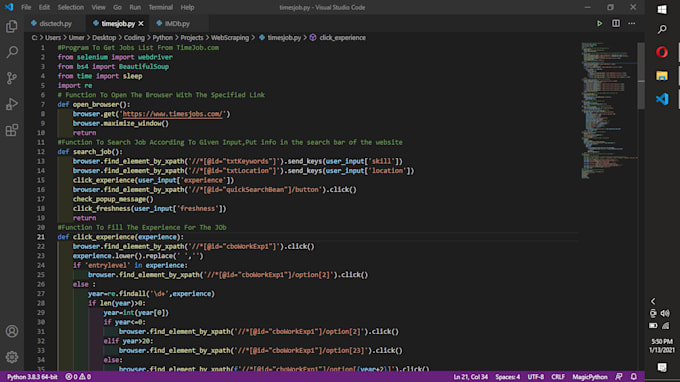Open volume control in system tray
The width and height of the screenshot is (680, 382).
tap(665, 313)
